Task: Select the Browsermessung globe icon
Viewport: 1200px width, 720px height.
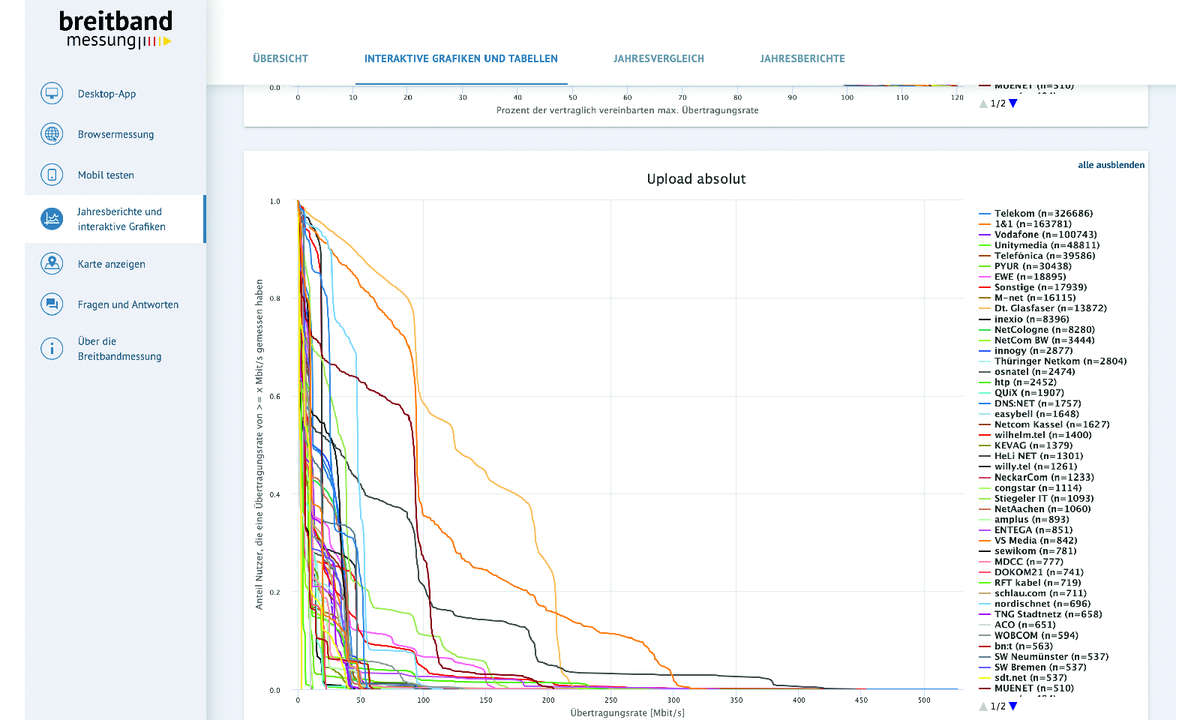Action: (52, 134)
